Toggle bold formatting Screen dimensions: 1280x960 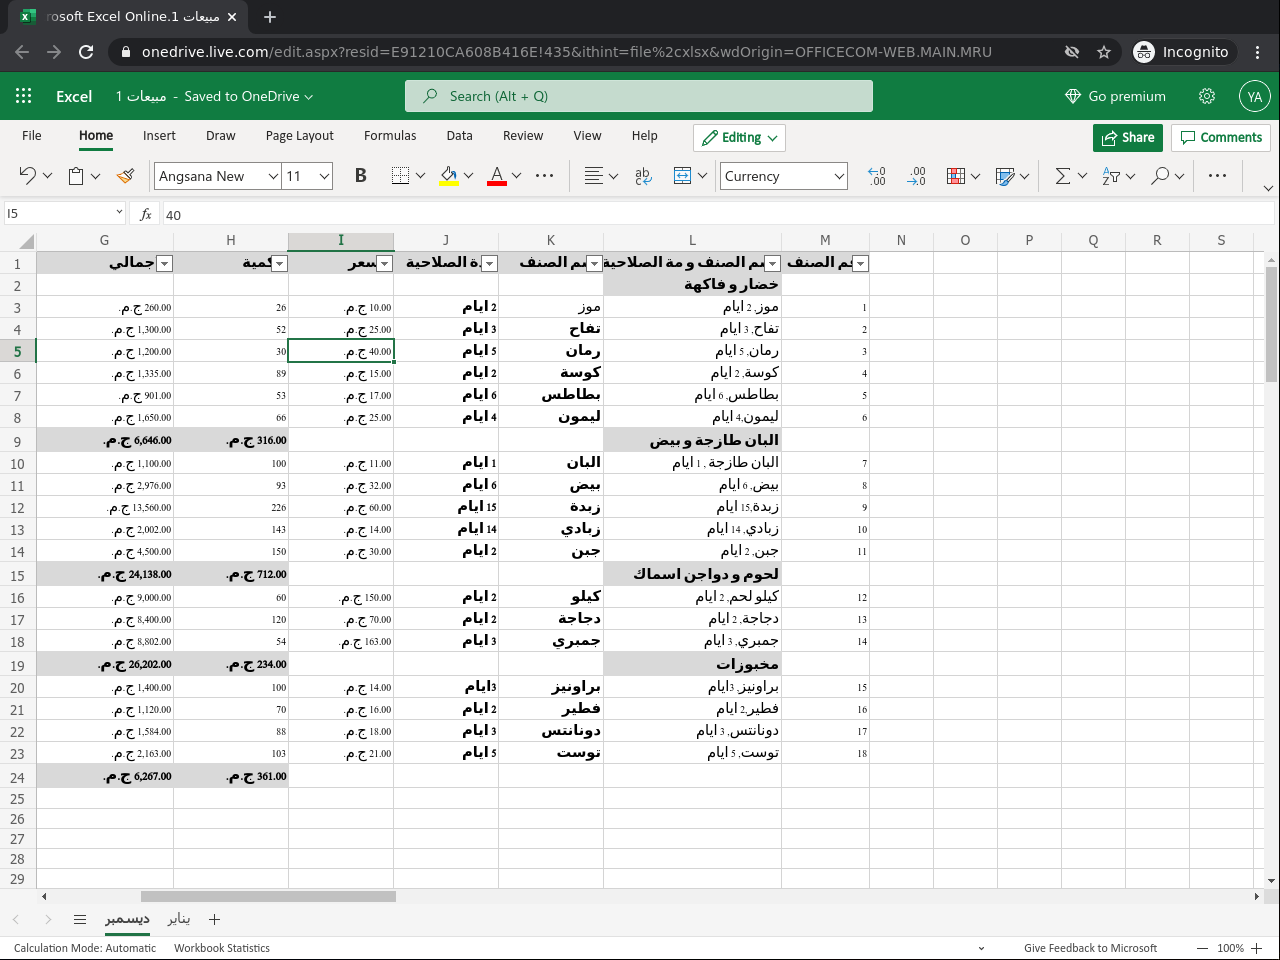tap(361, 176)
